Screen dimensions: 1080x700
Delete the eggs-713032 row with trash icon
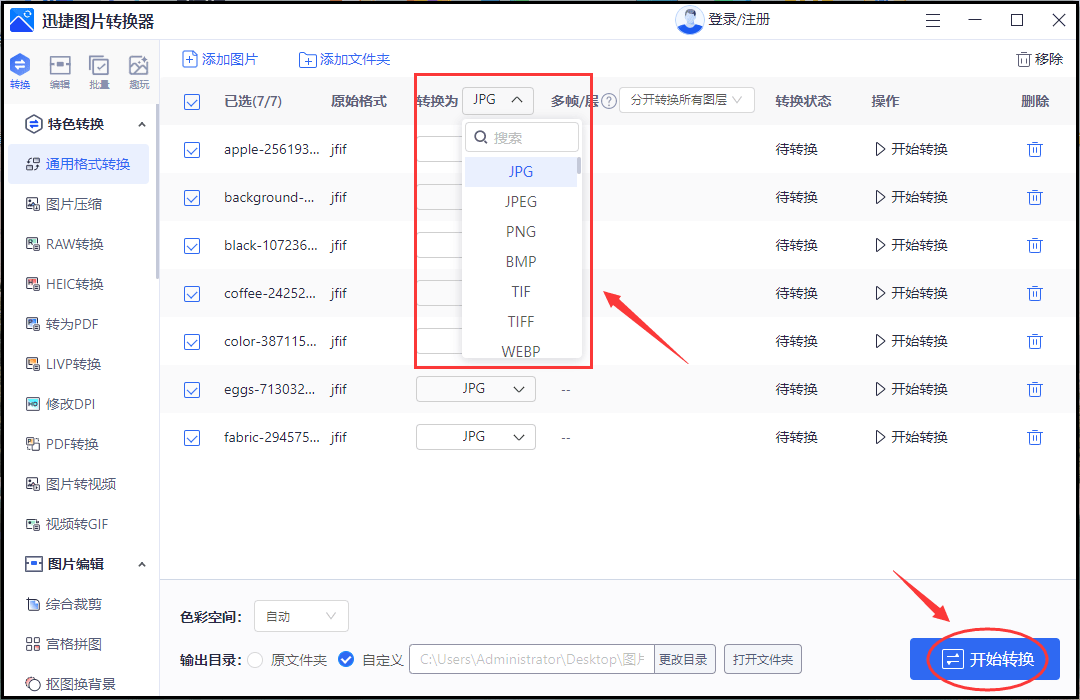click(x=1035, y=389)
